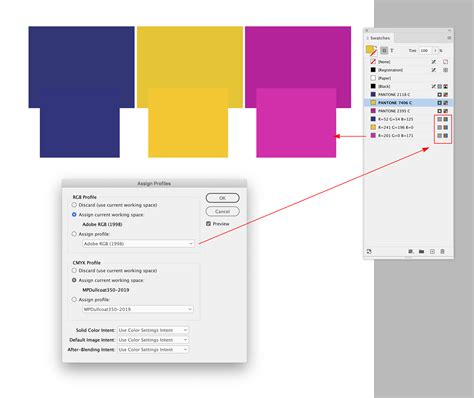The image size is (474, 398).
Task: Click spot color icon on PANTONE 7406 C row
Action: click(440, 103)
